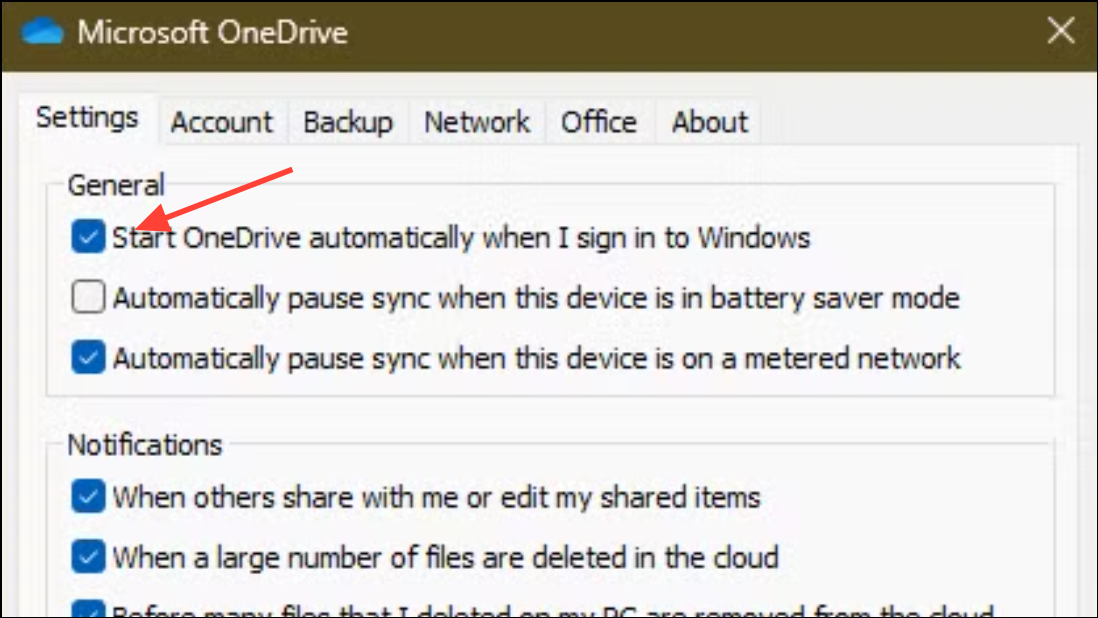The height and width of the screenshot is (618, 1098).
Task: Click the Notifications group heading
Action: 144,444
